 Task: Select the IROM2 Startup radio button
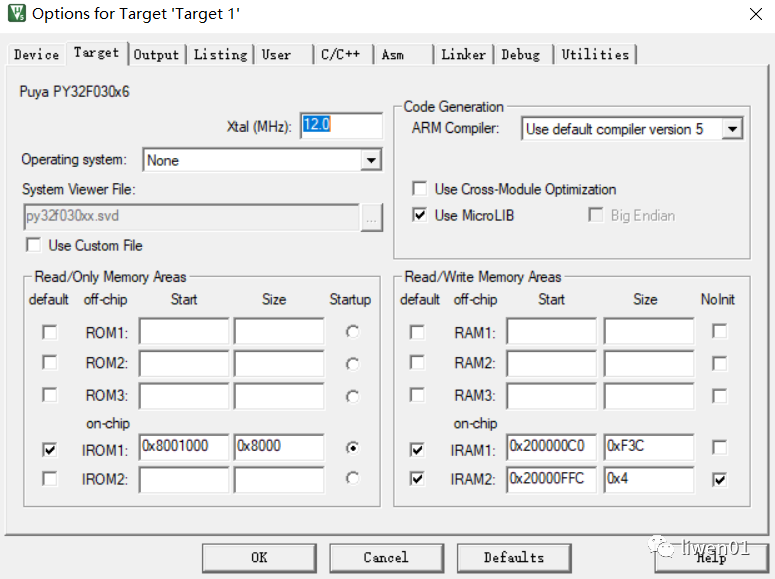pos(351,479)
